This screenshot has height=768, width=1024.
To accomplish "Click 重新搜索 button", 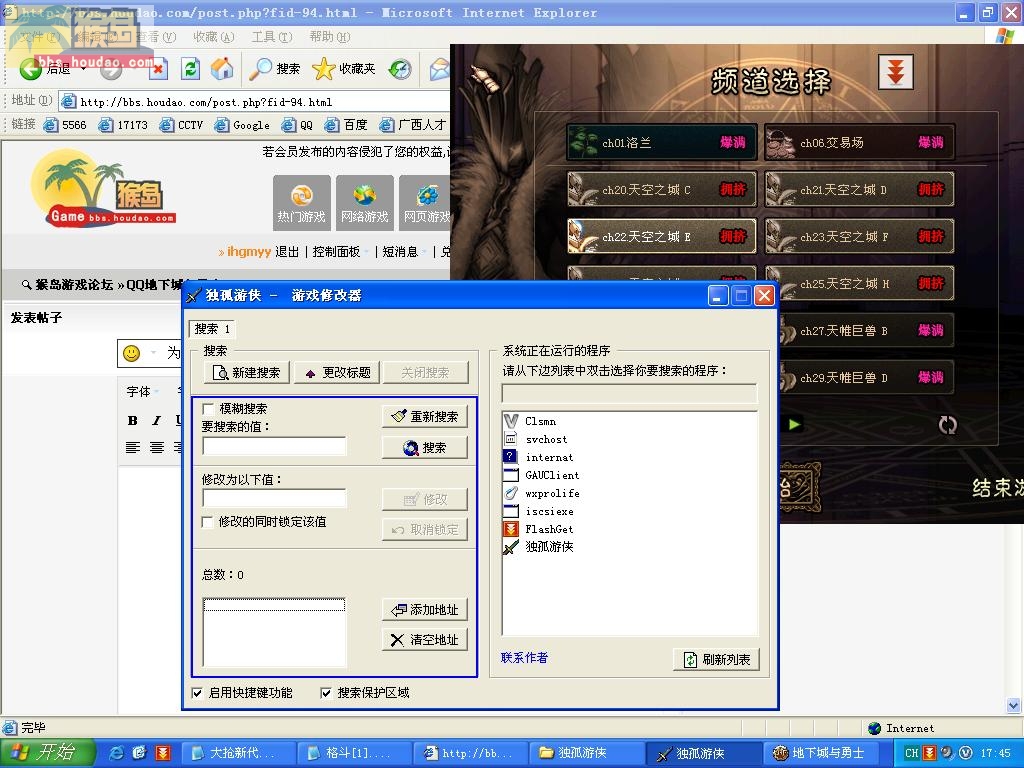I will pos(425,417).
